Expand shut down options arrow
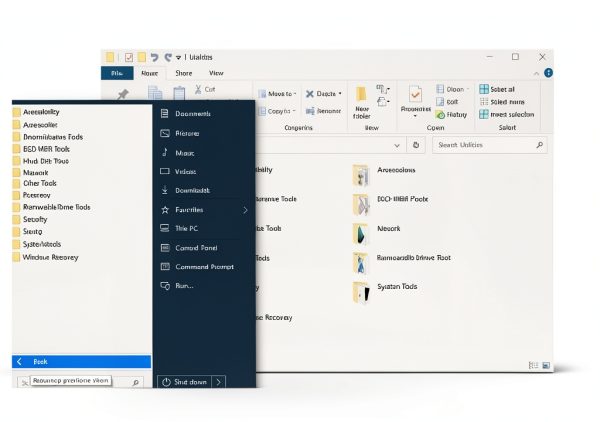Viewport: 600px width, 422px height. coord(218,382)
